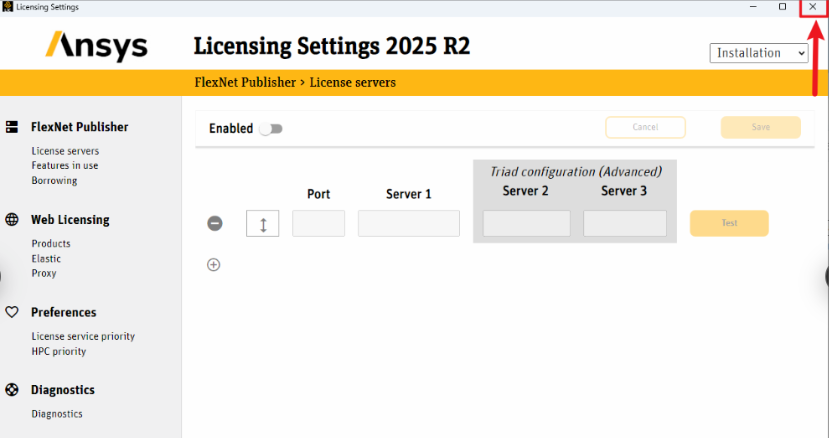Click the Cancel button
This screenshot has height=438, width=829.
pos(645,127)
